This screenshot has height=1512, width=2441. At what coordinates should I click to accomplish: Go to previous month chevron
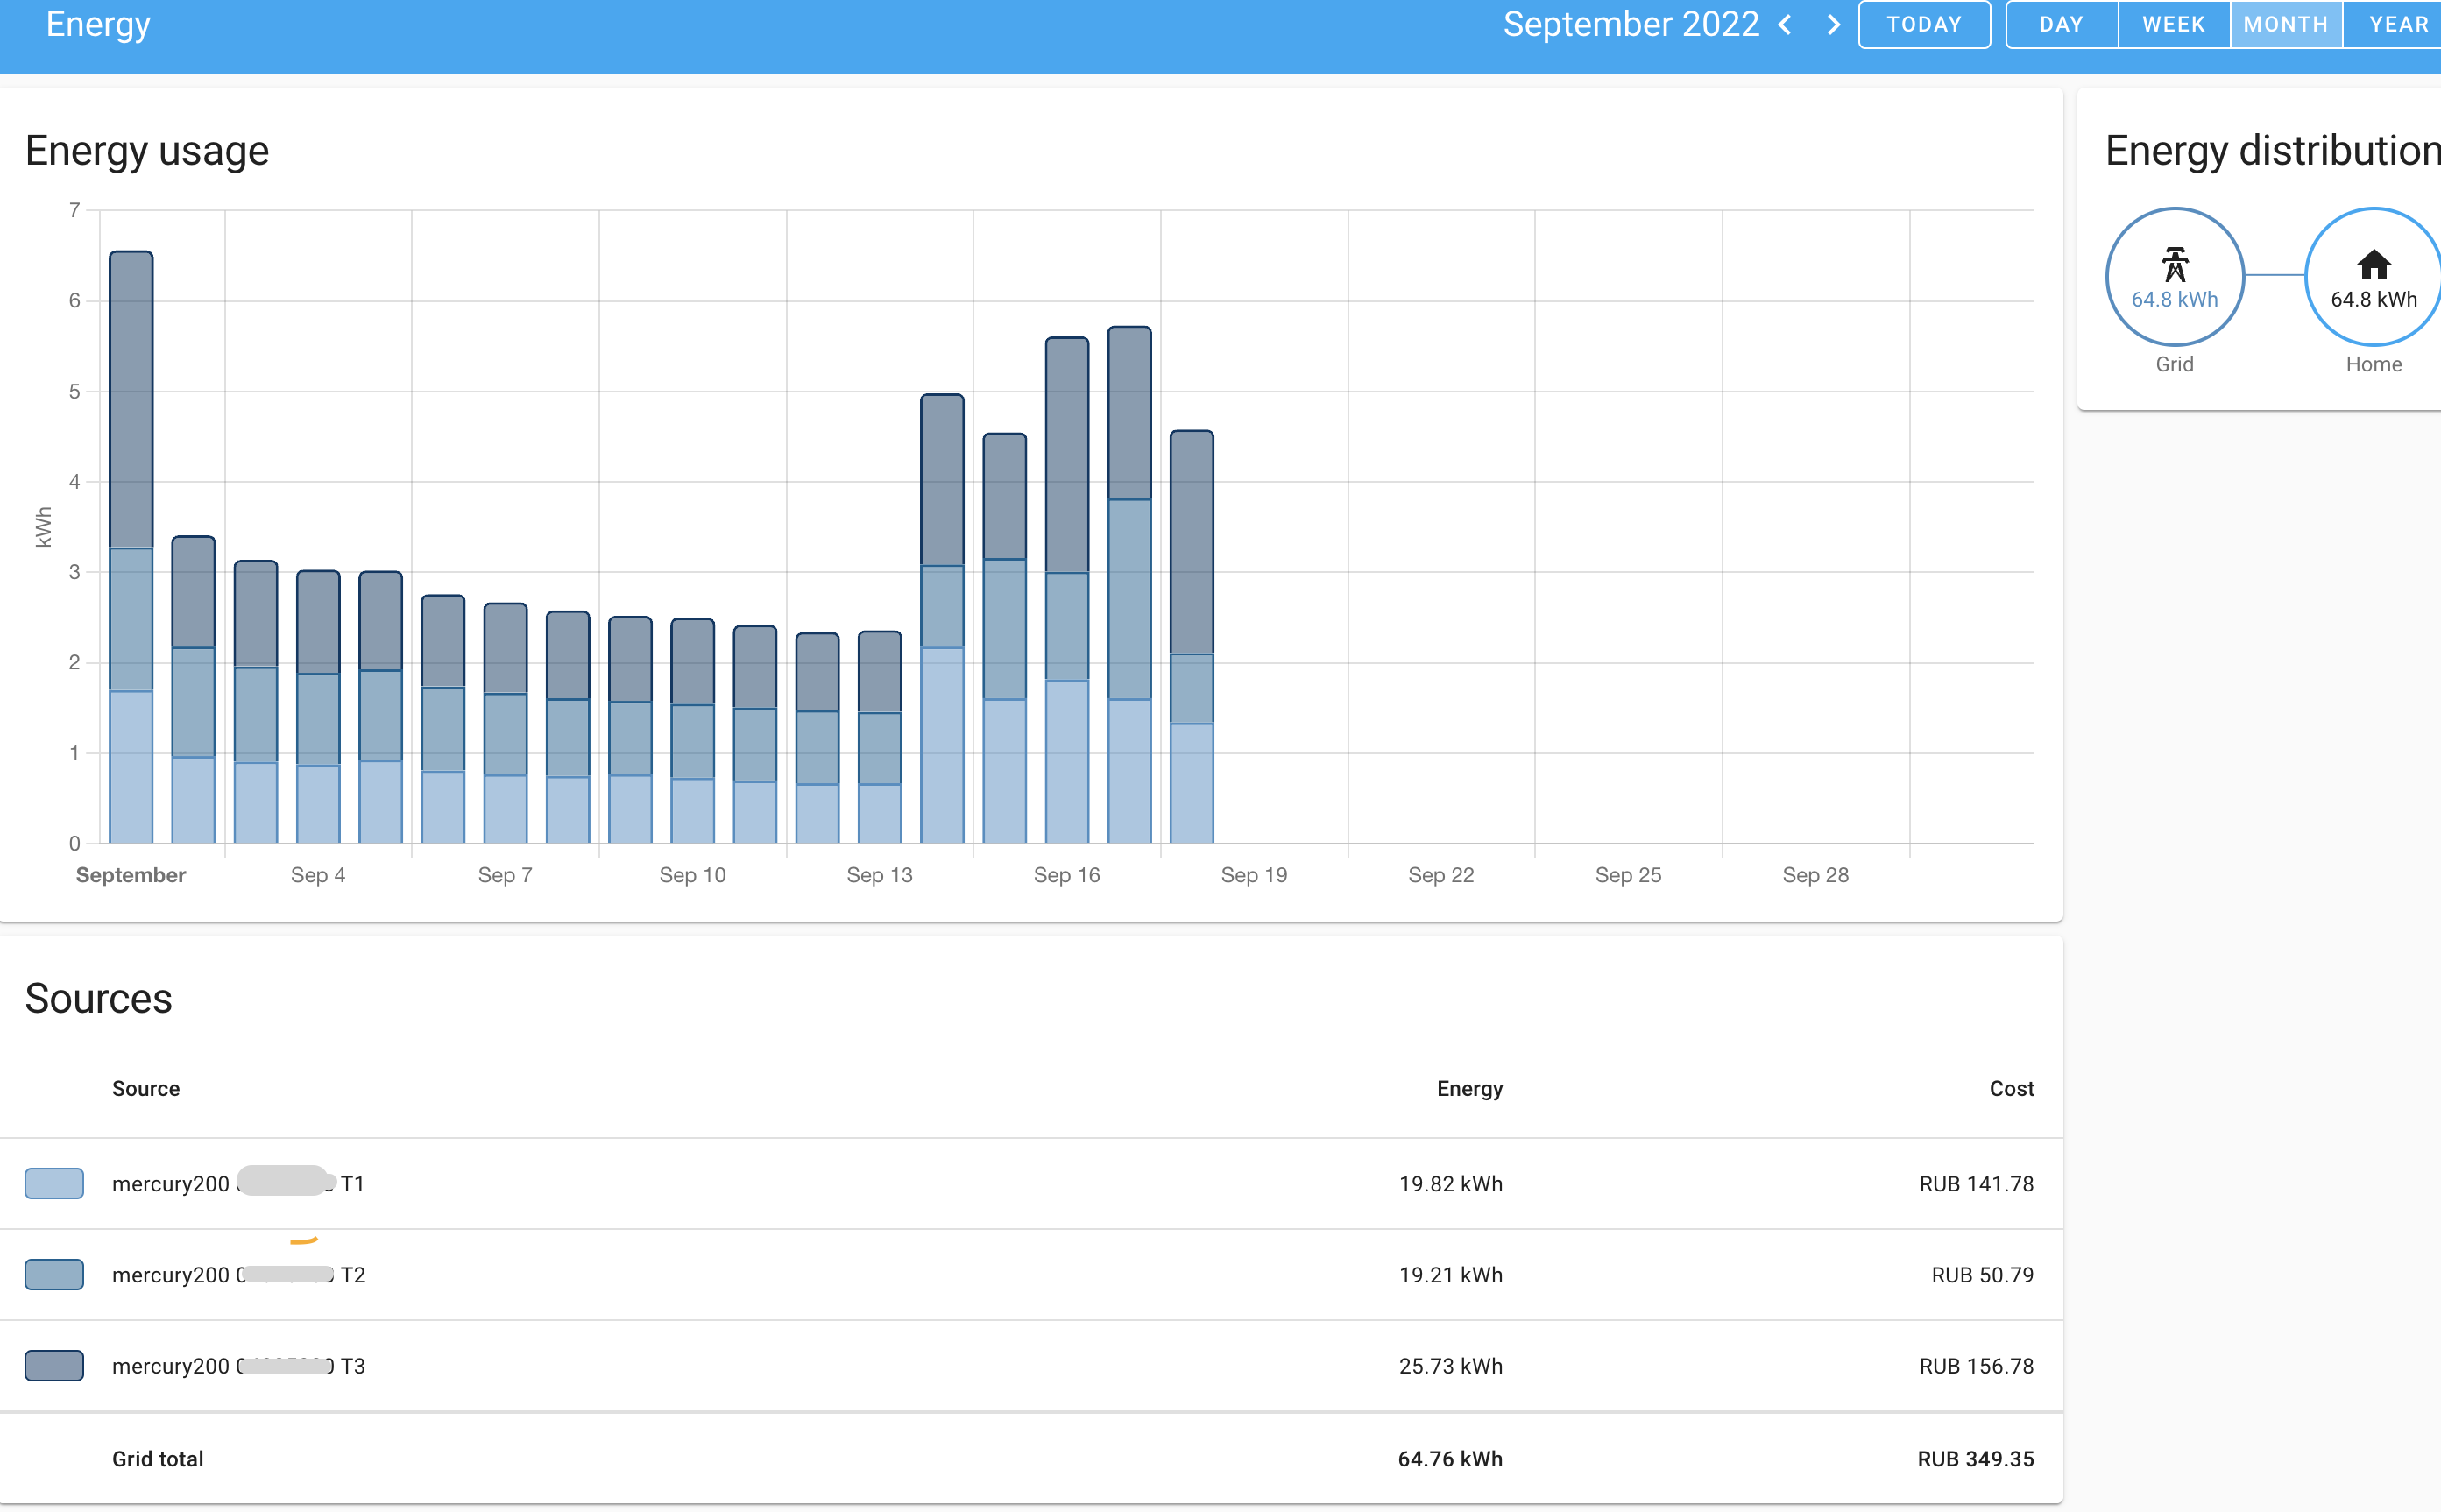coord(1785,25)
